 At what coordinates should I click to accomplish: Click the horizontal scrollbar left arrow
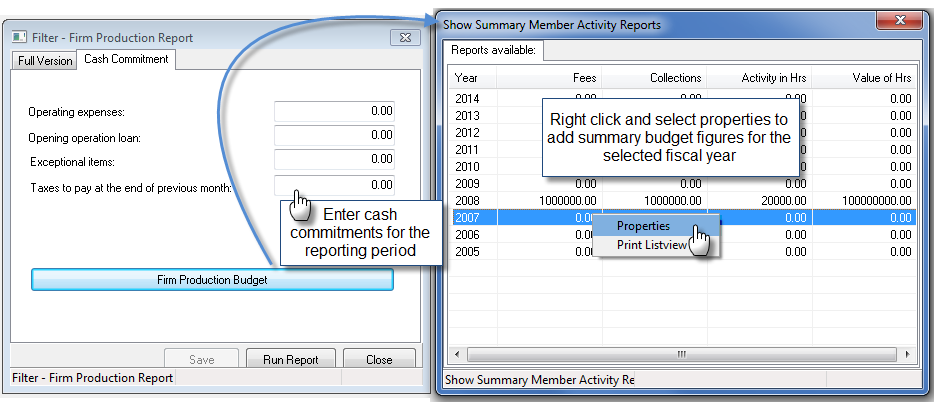pyautogui.click(x=457, y=354)
